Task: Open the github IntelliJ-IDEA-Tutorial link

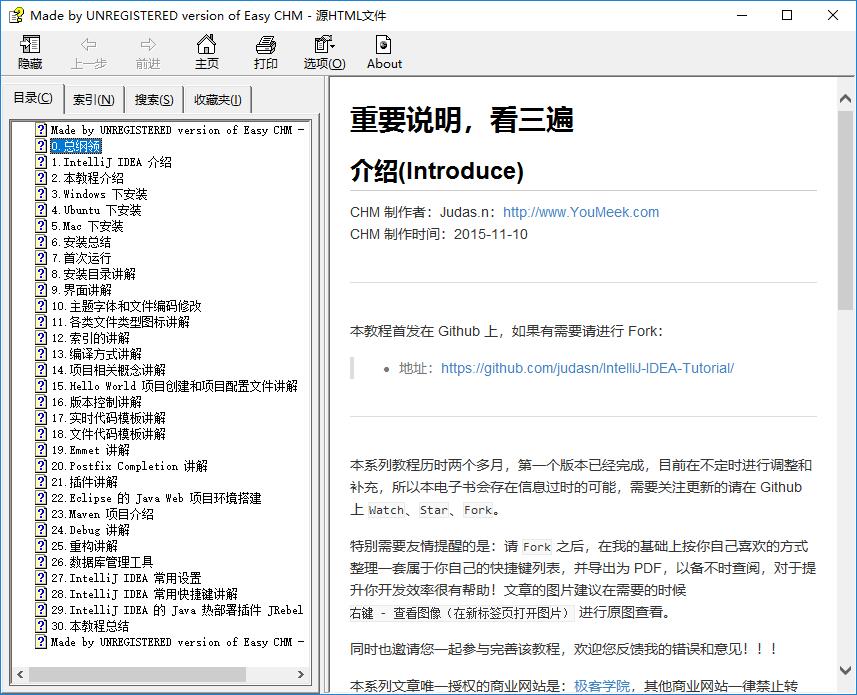Action: [x=588, y=368]
